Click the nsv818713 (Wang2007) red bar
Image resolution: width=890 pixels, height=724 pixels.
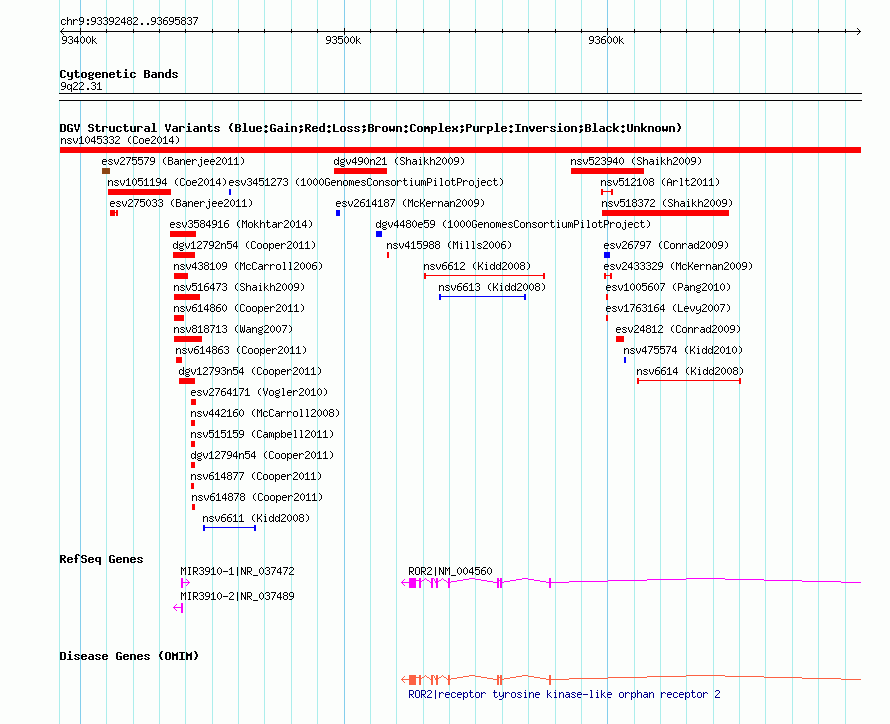click(188, 339)
